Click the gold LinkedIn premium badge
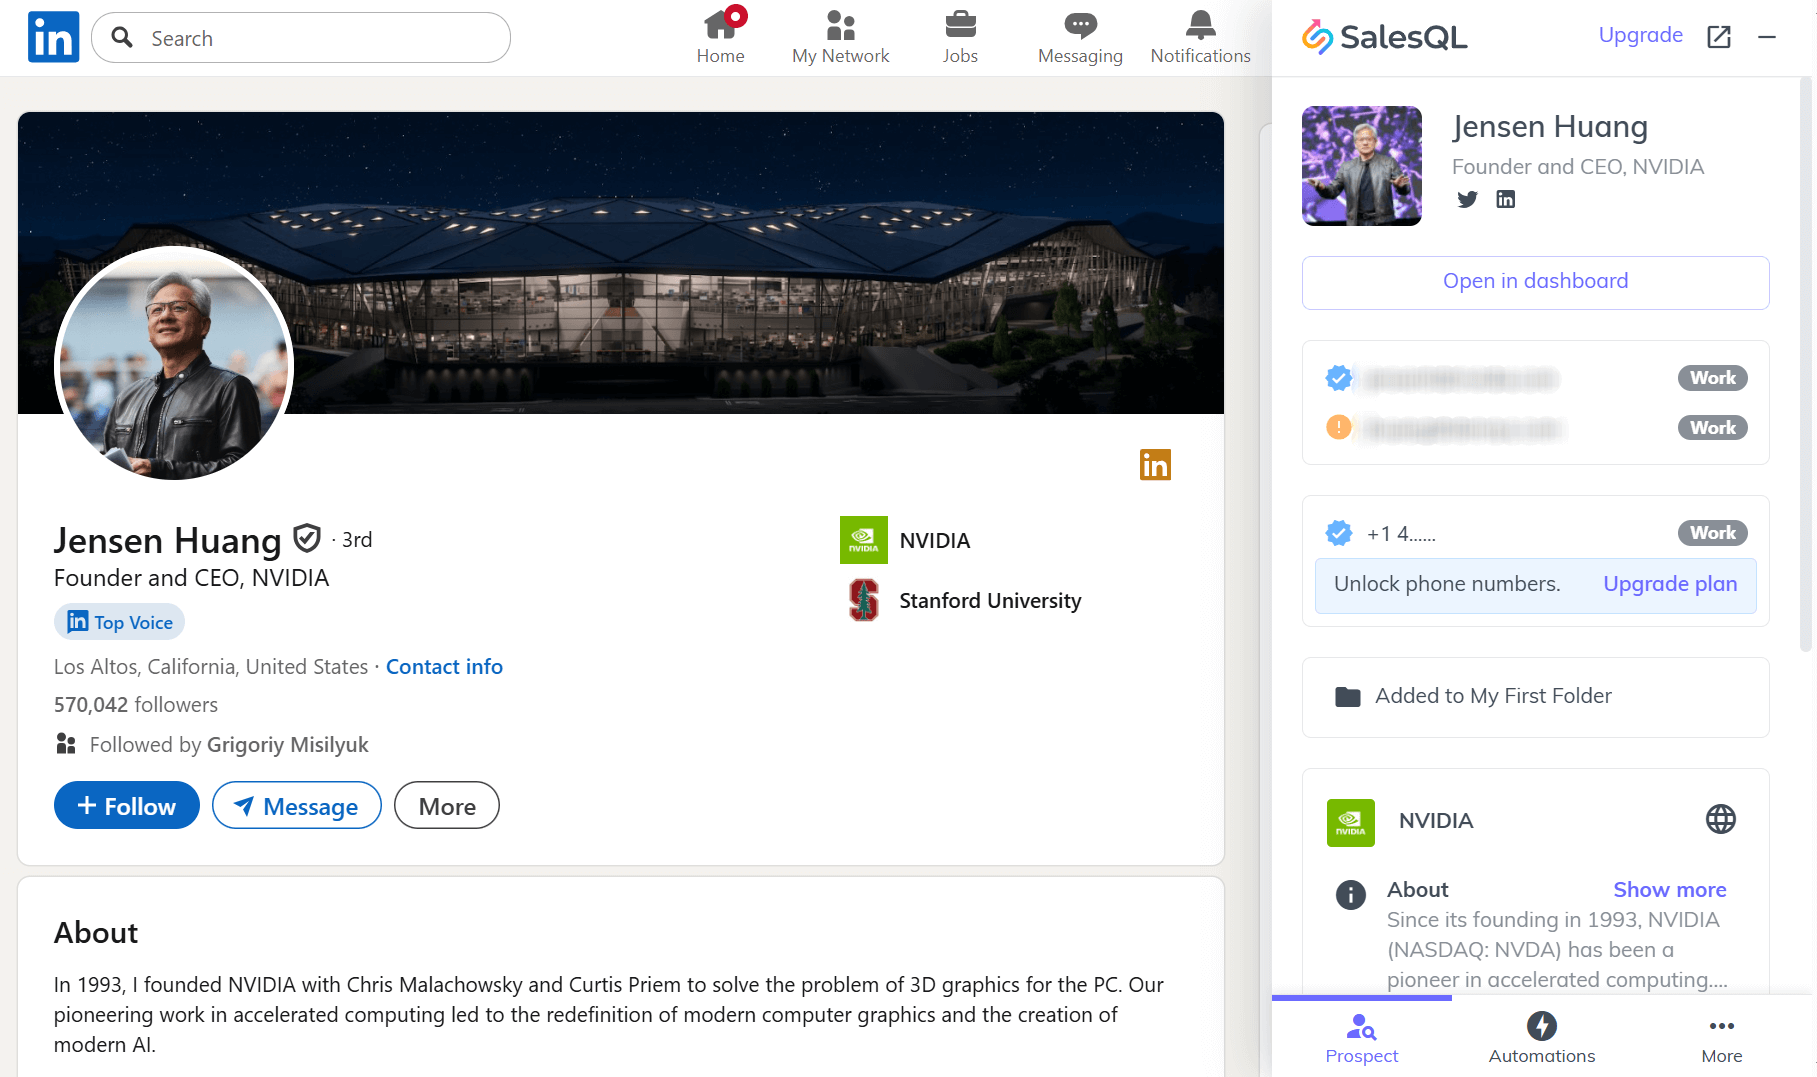 1155,465
